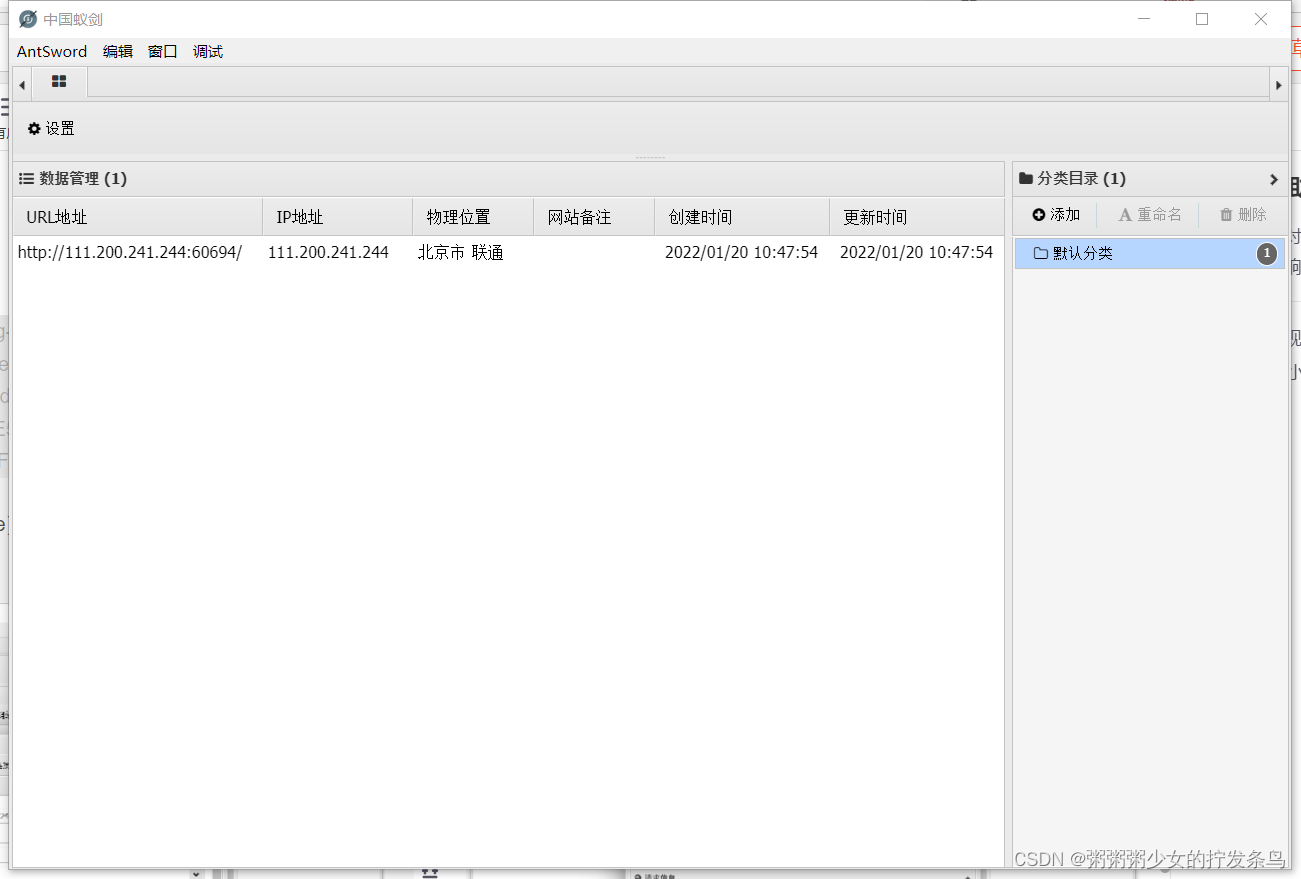Image resolution: width=1301 pixels, height=879 pixels.
Task: Click the 分类目录 folder icon
Action: [x=1026, y=179]
